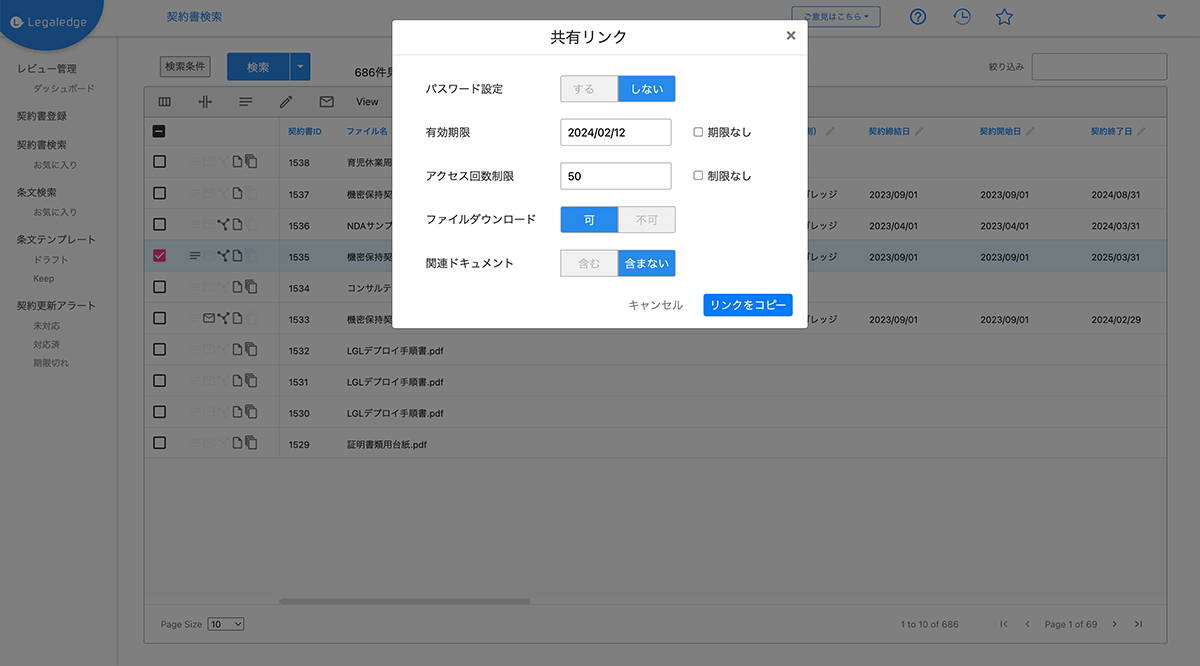
Task: Check the 期限なし checkbox
Action: 698,132
